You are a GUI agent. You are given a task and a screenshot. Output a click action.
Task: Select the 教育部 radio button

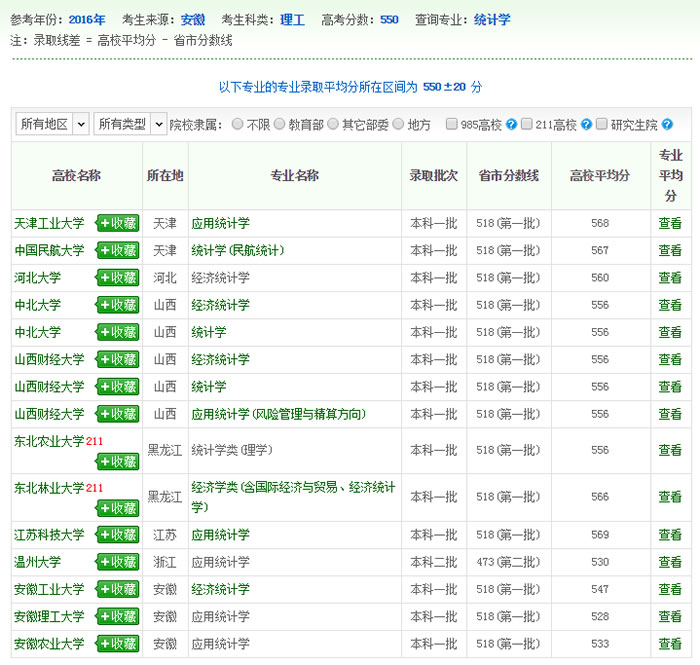(x=279, y=124)
